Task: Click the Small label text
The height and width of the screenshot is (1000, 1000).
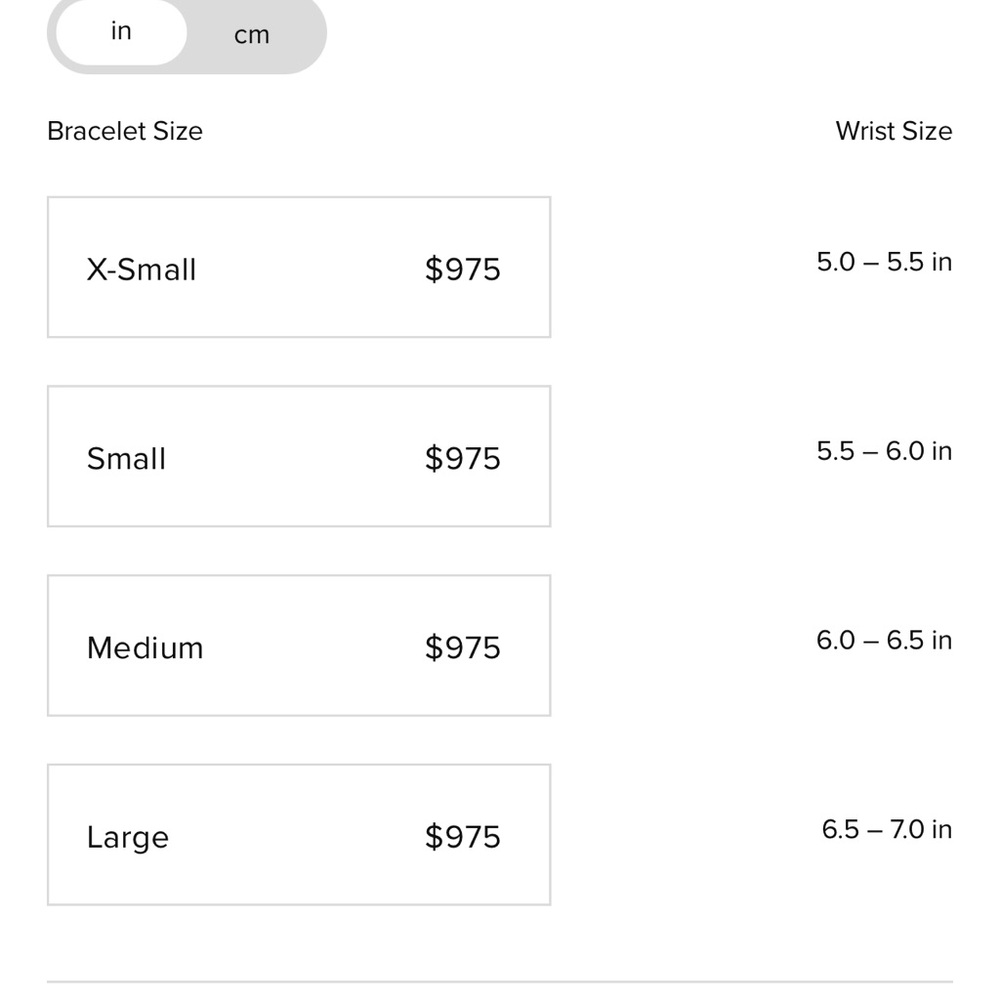Action: click(x=126, y=458)
